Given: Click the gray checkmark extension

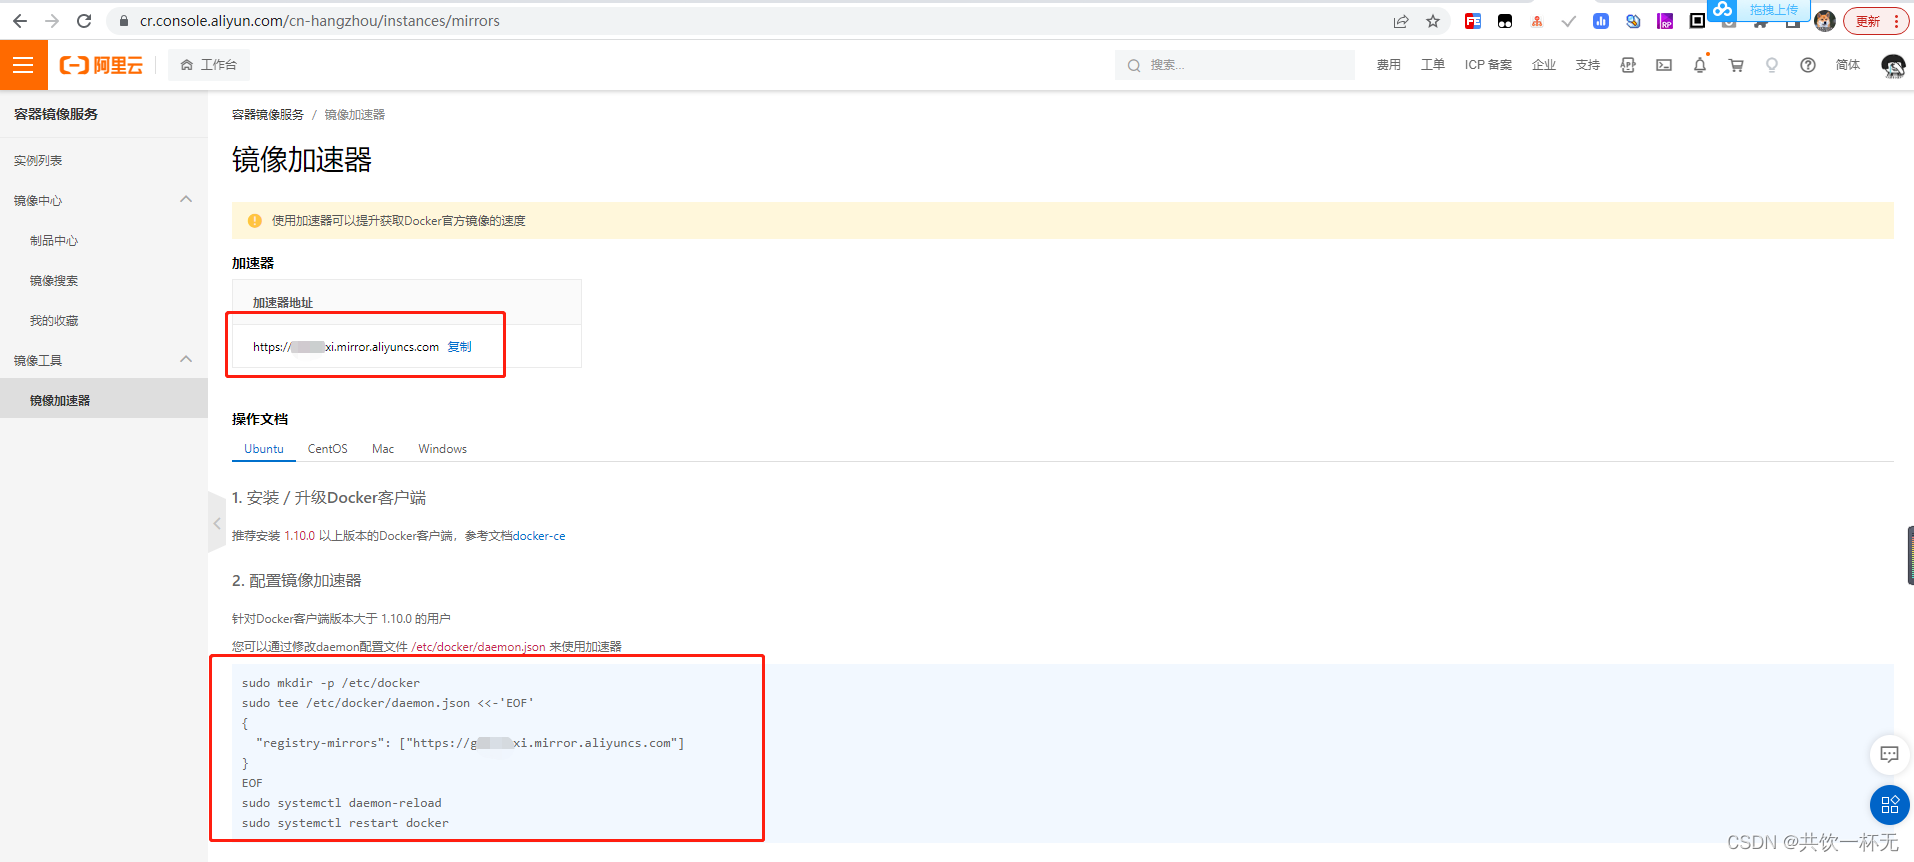Looking at the screenshot, I should click(x=1569, y=21).
